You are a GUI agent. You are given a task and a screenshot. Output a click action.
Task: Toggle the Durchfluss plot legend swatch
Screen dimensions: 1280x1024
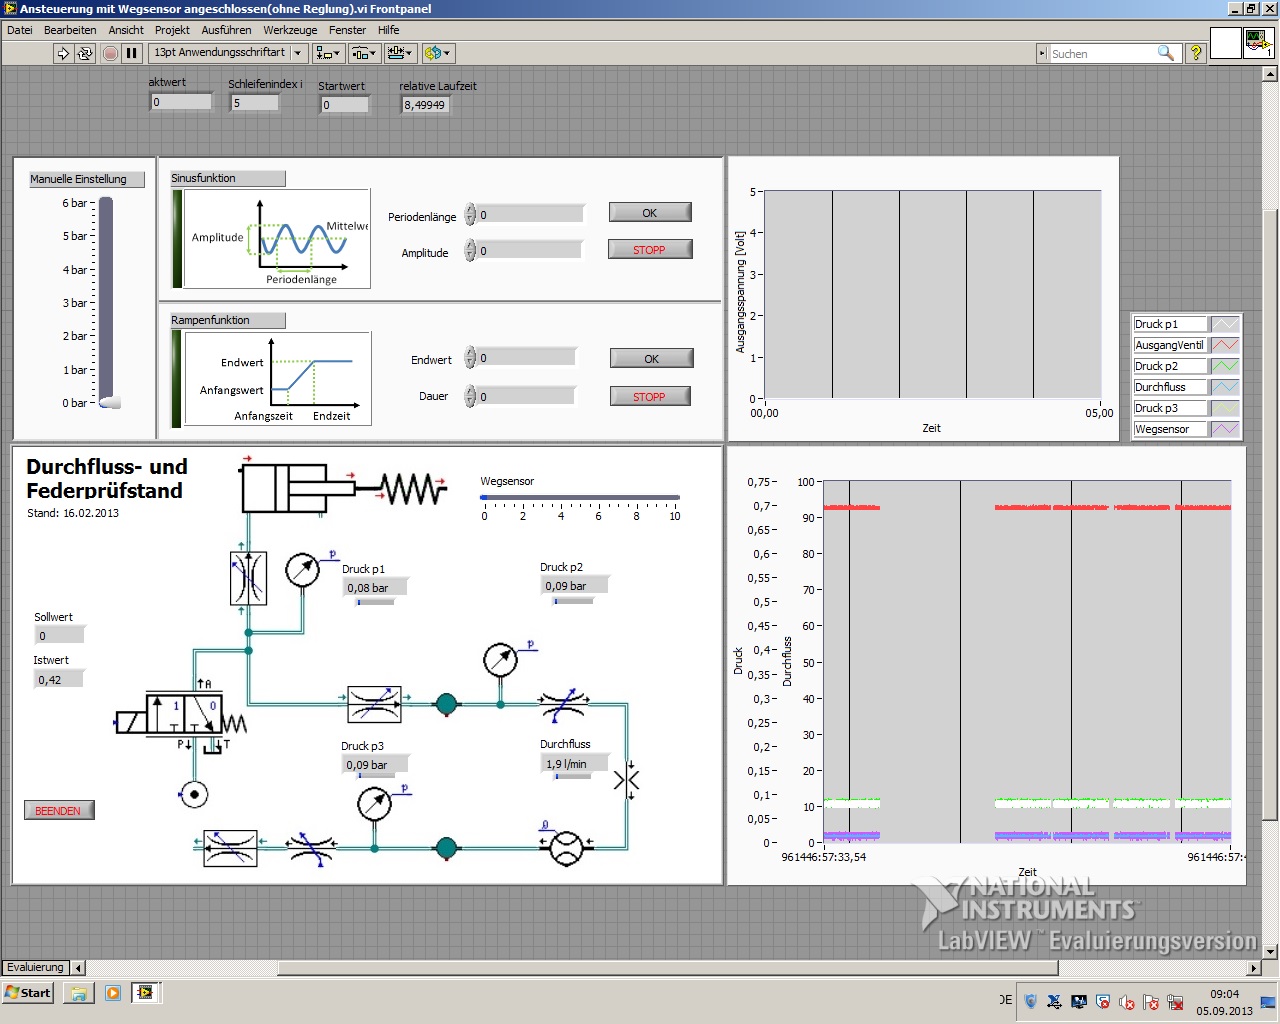(x=1225, y=387)
